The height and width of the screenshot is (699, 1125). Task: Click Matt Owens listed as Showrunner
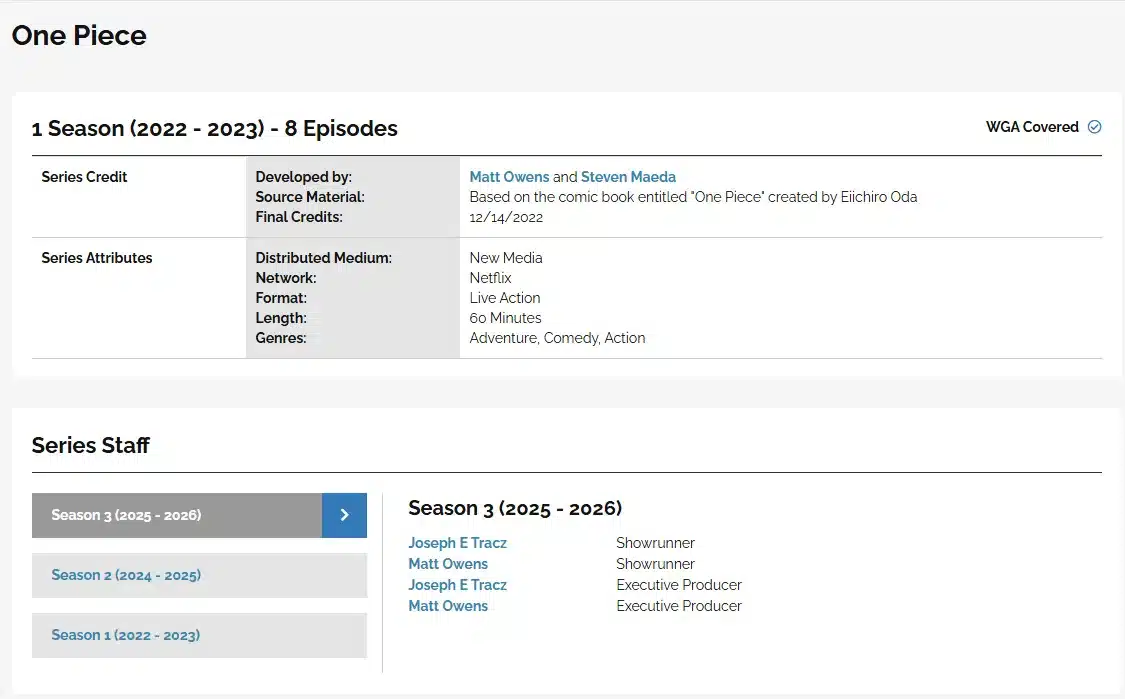click(448, 564)
